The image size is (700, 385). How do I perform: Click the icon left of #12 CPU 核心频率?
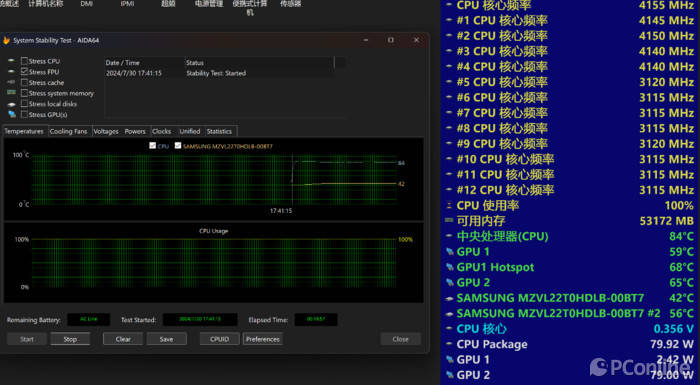(x=450, y=190)
